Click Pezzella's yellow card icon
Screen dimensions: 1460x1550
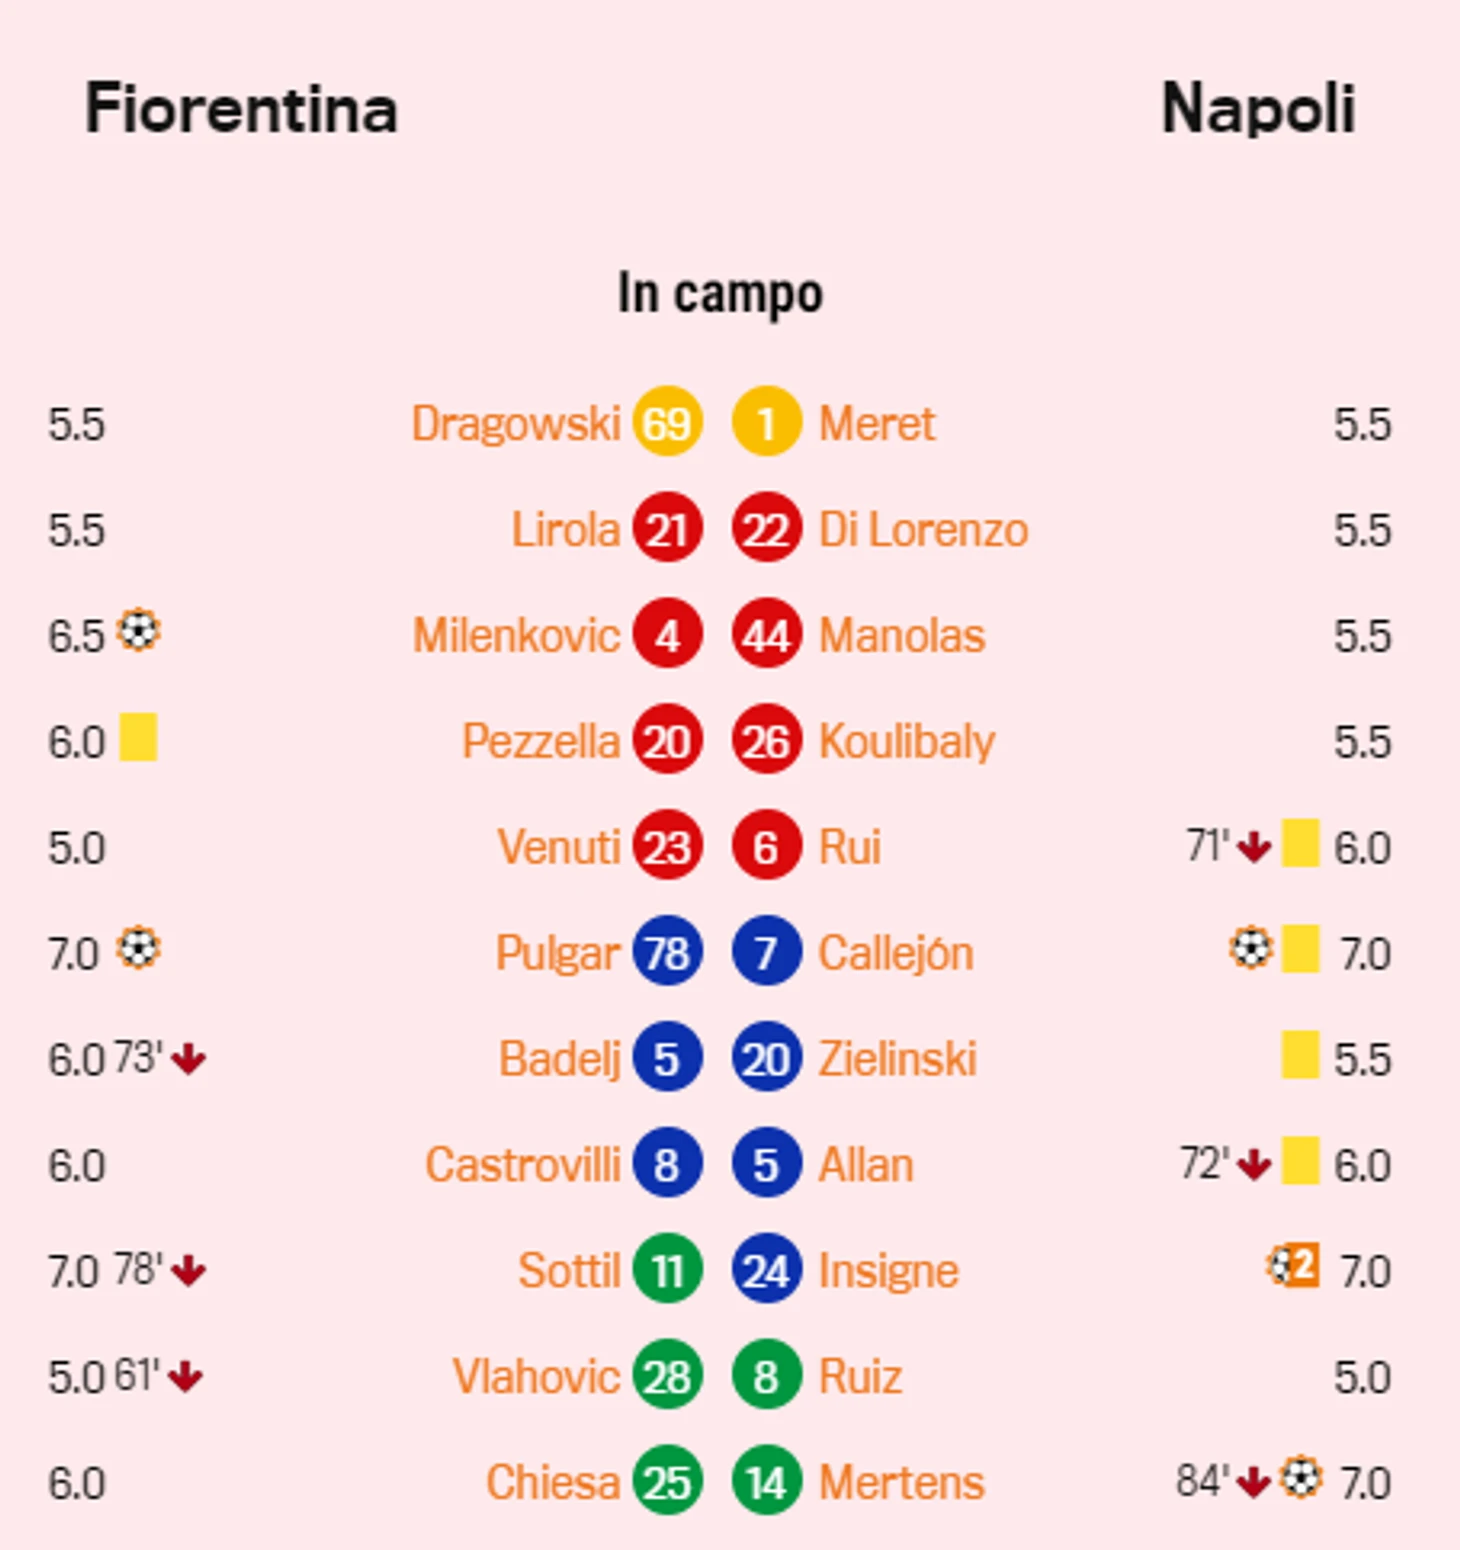coord(138,737)
